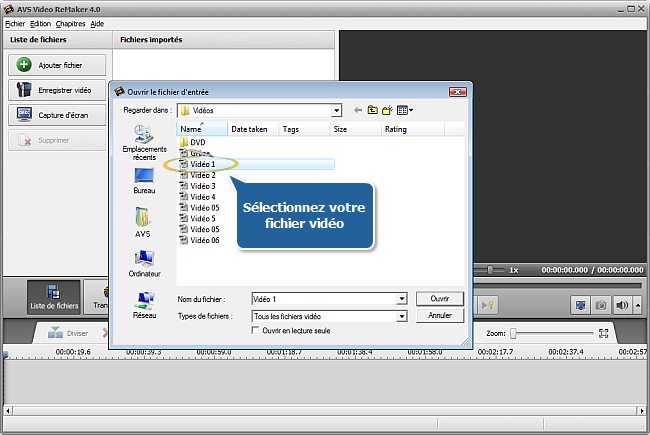Expand the Types de fichiers dropdown
The image size is (650, 435).
(402, 316)
